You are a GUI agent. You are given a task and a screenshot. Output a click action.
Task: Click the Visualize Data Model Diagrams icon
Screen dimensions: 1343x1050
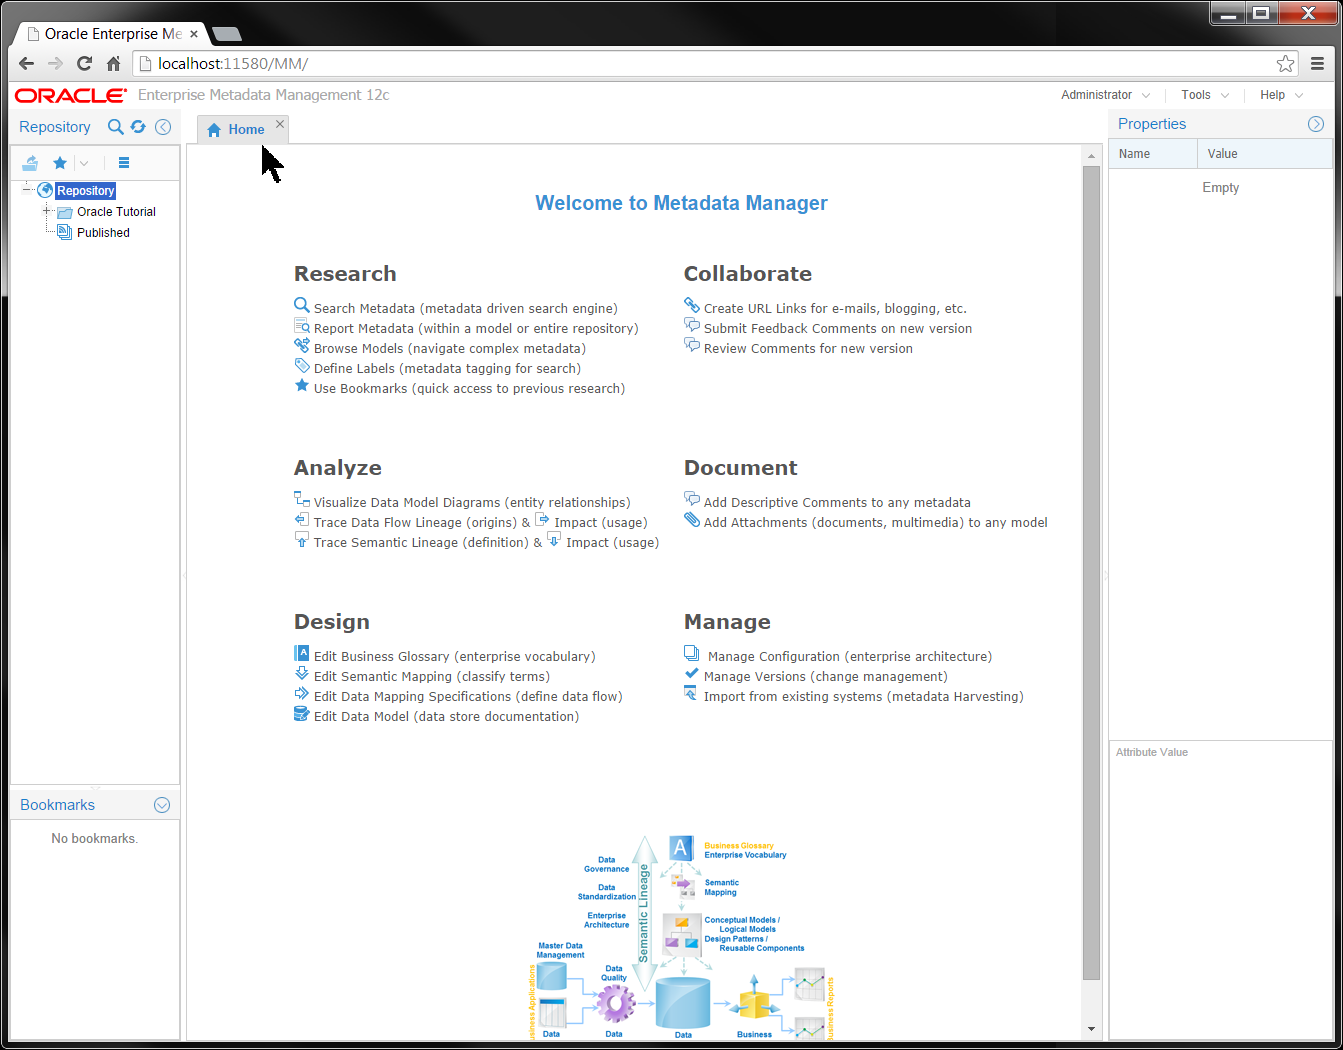click(302, 499)
